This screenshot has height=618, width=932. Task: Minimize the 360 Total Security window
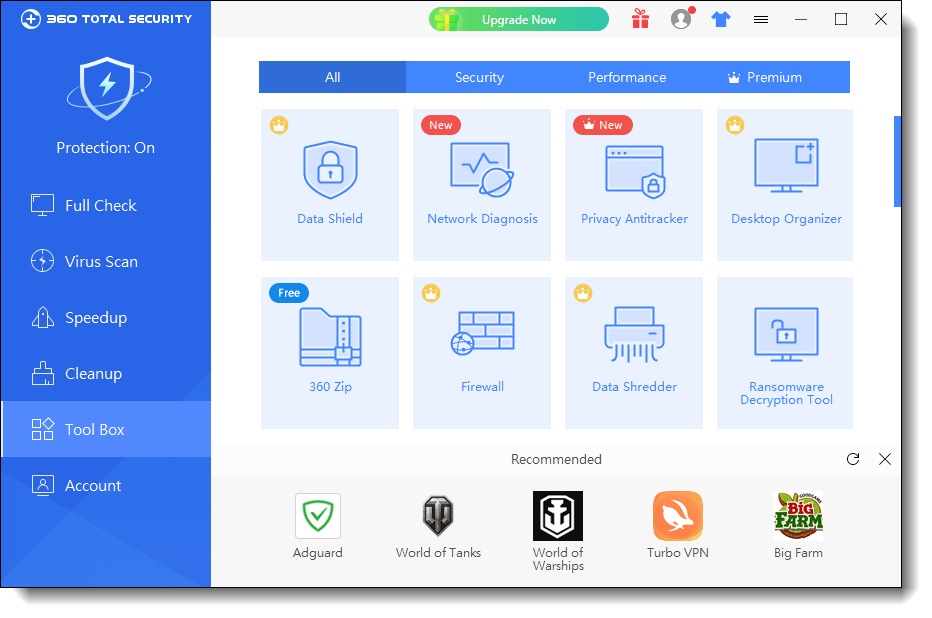[801, 20]
